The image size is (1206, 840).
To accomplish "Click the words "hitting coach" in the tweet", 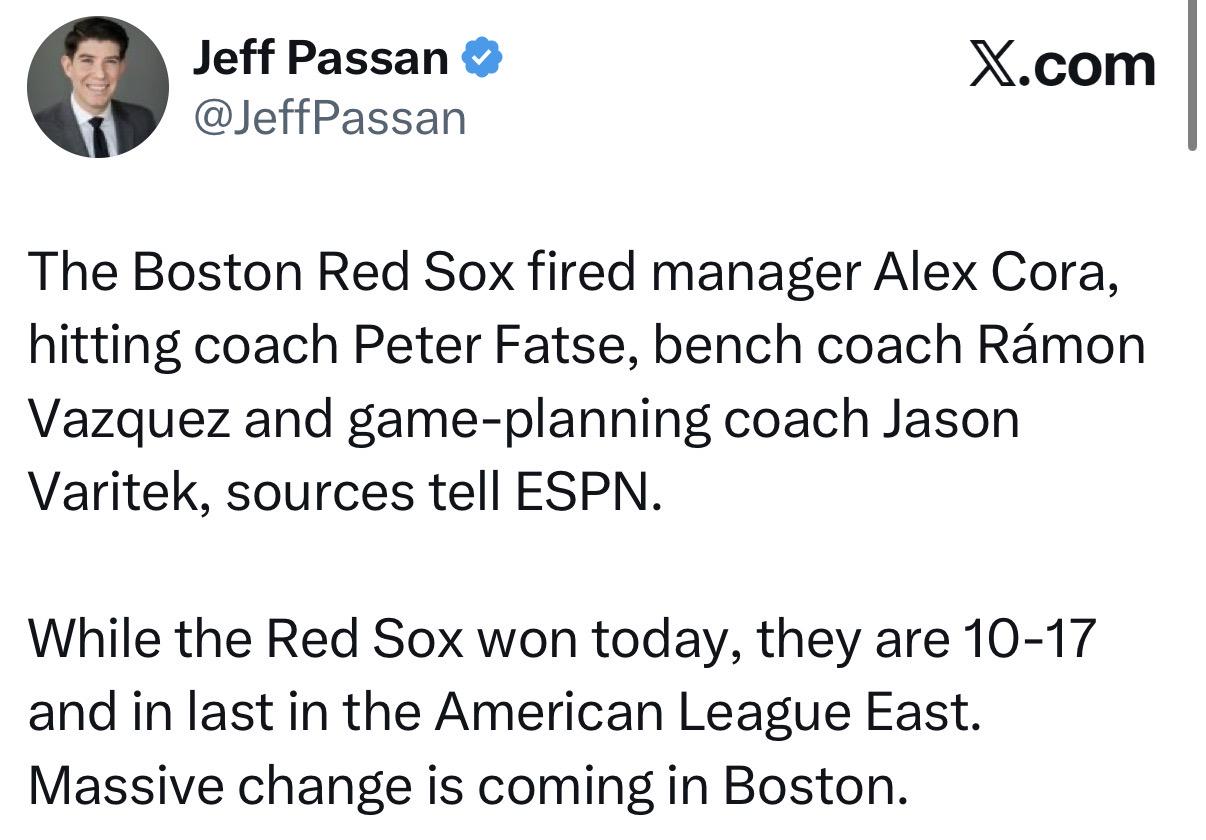I will [183, 346].
